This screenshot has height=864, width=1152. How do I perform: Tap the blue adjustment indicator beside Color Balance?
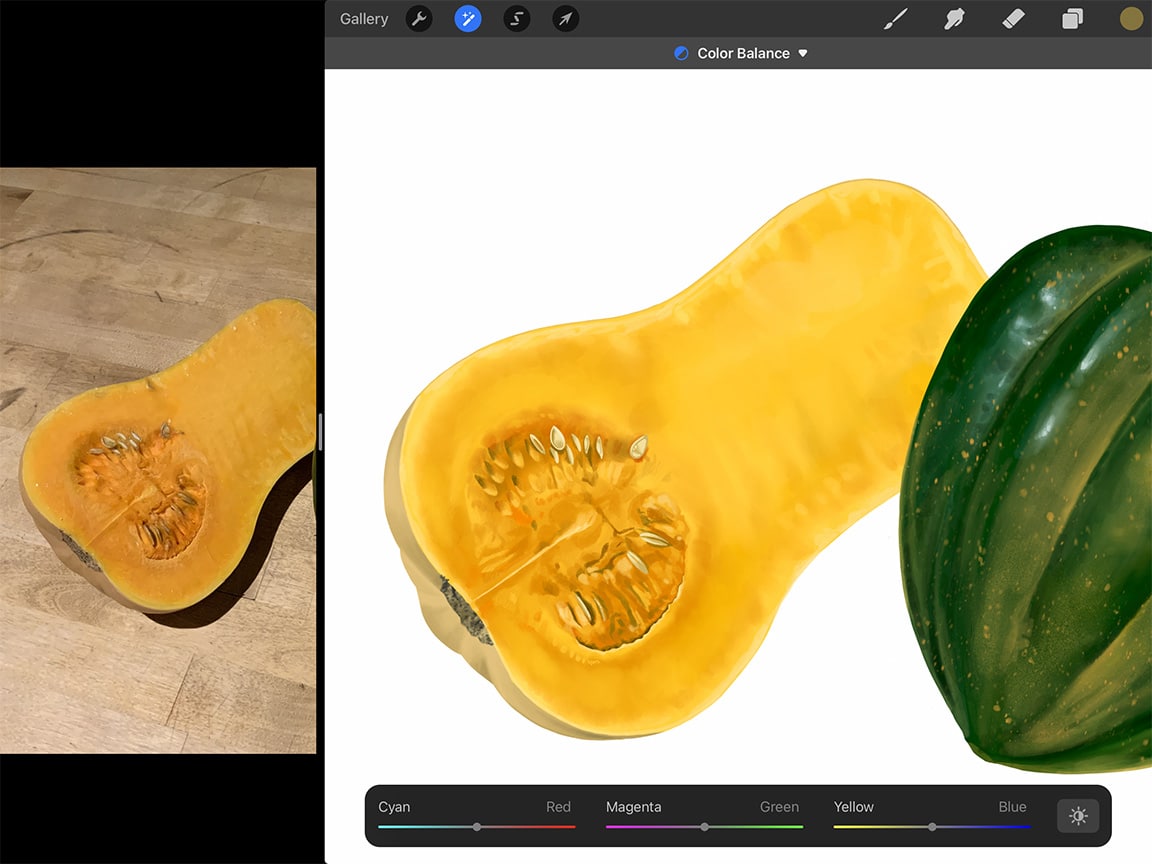[683, 53]
